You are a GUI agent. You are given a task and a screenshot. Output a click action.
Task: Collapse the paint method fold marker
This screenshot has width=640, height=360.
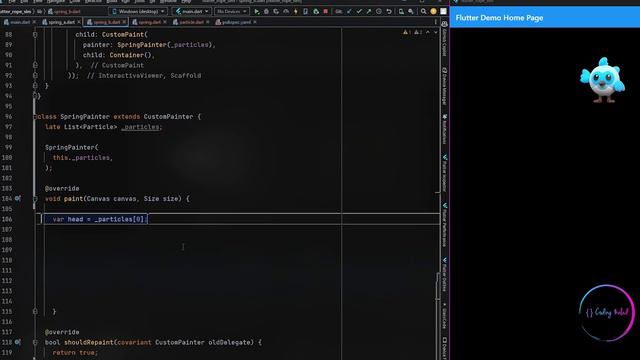click(35, 199)
